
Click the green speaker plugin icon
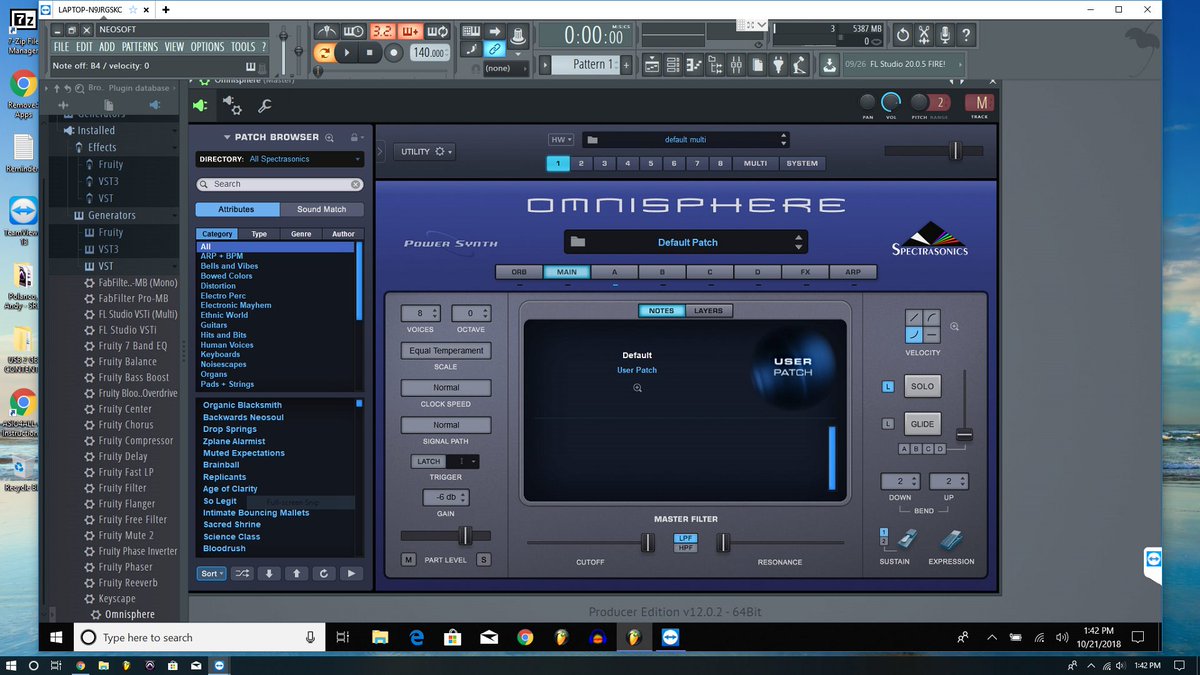pos(201,105)
